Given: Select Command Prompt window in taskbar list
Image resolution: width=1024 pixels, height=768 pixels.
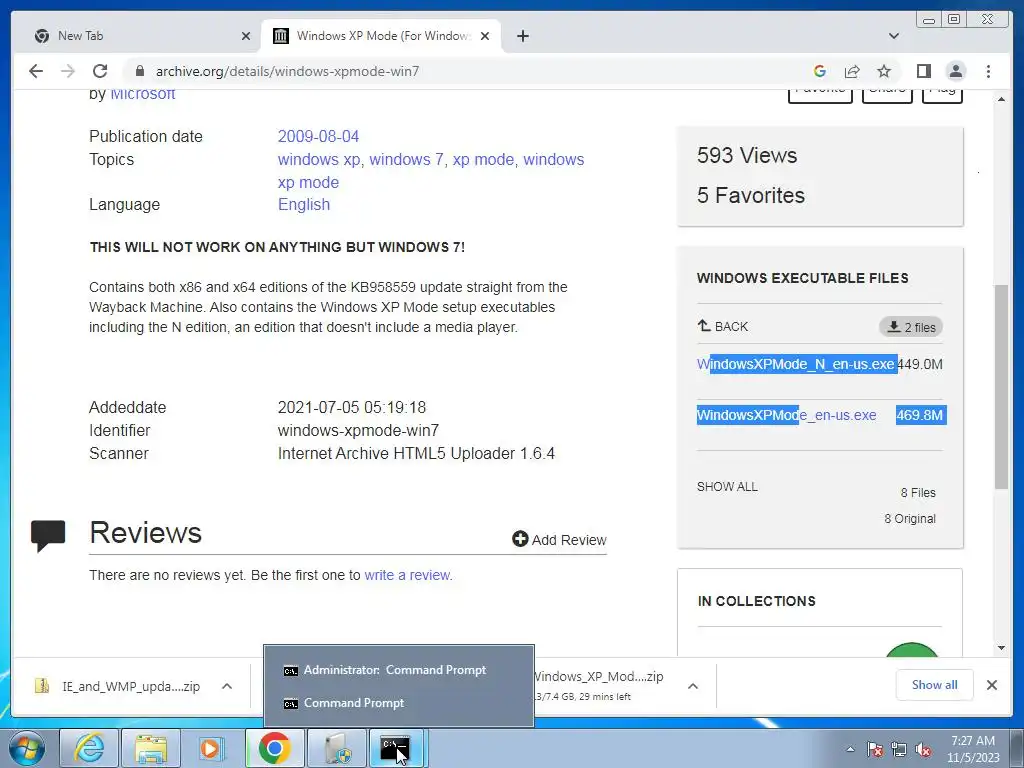Looking at the screenshot, I should [398, 703].
